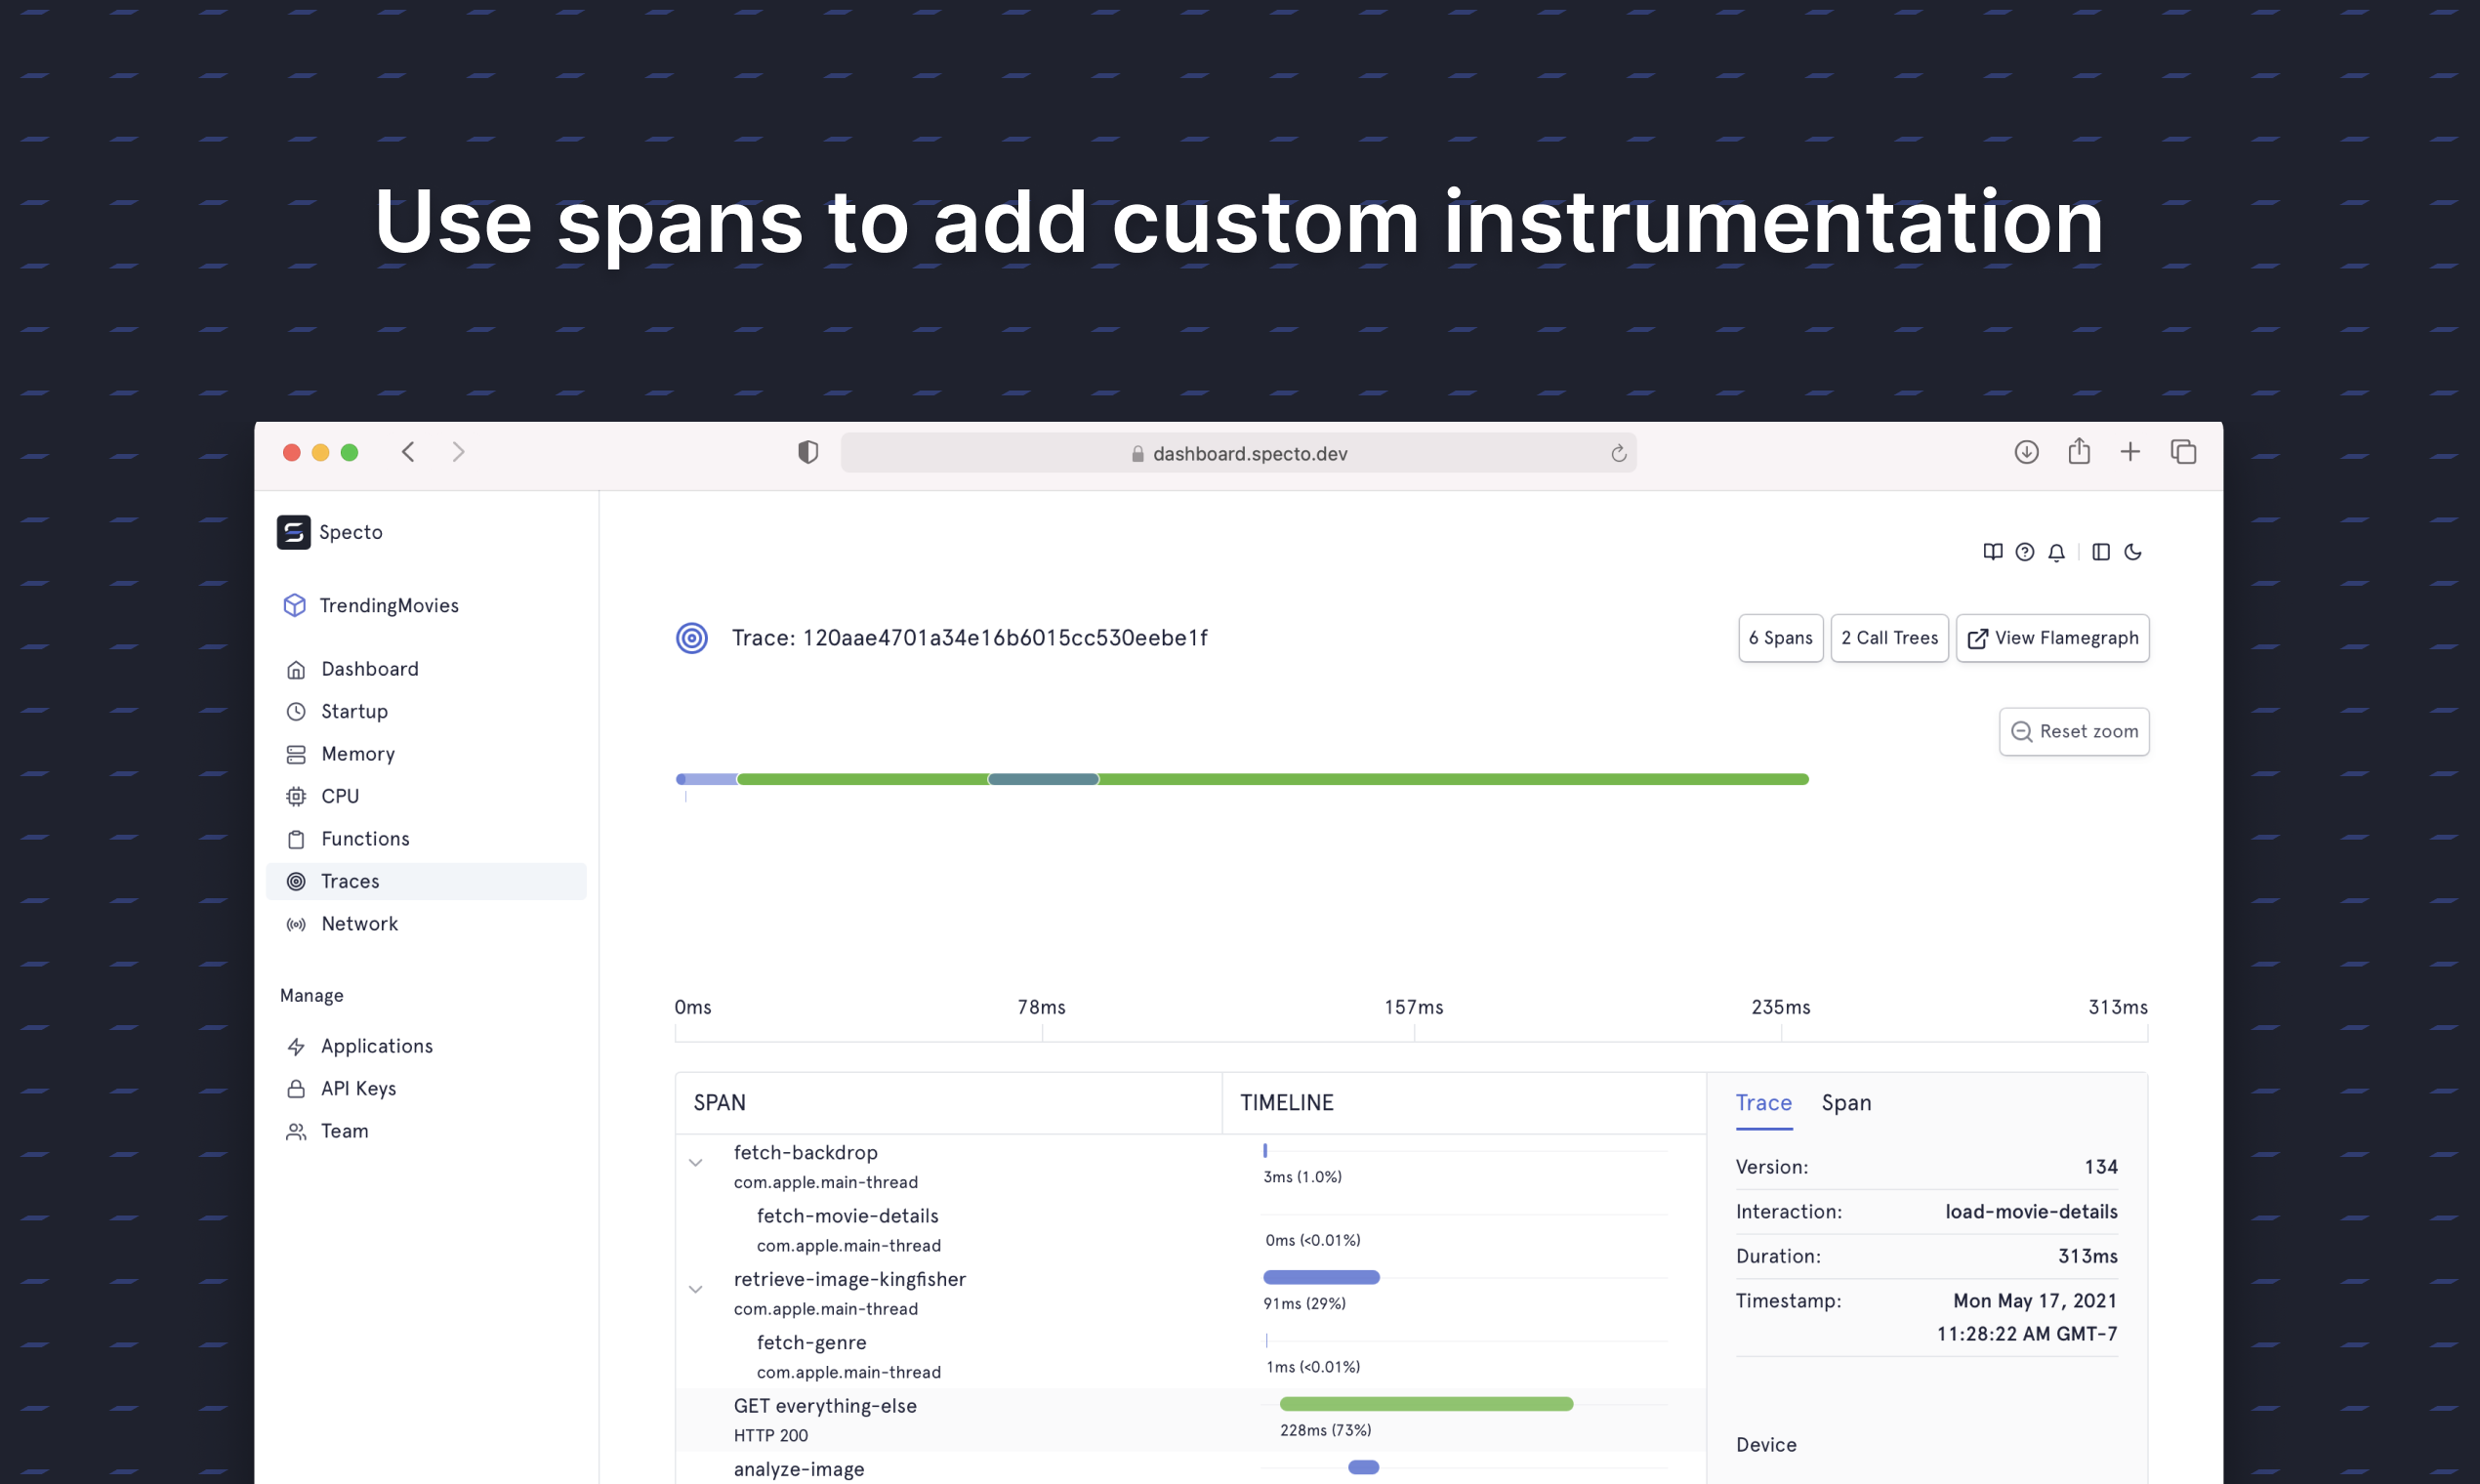Collapse the retrieve-image-kingfisher span row
The height and width of the screenshot is (1484, 2480).
click(696, 1289)
